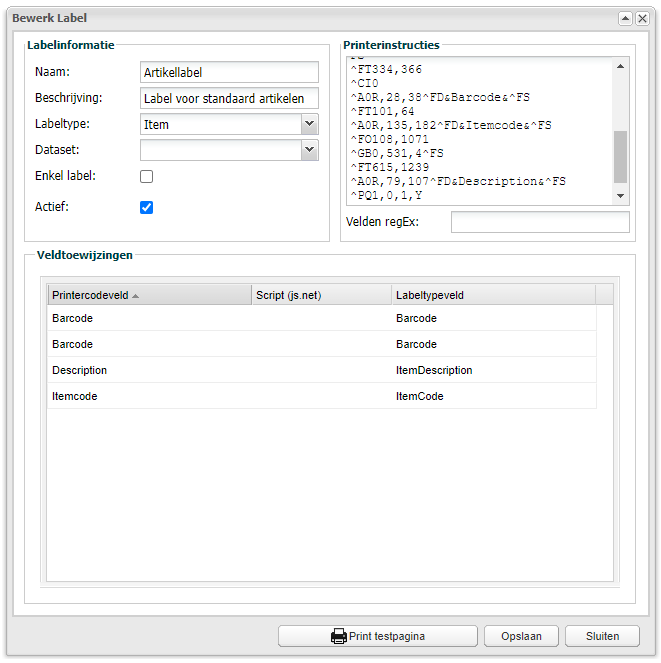
Task: Select the Description printercodeveld cell
Action: pos(150,370)
